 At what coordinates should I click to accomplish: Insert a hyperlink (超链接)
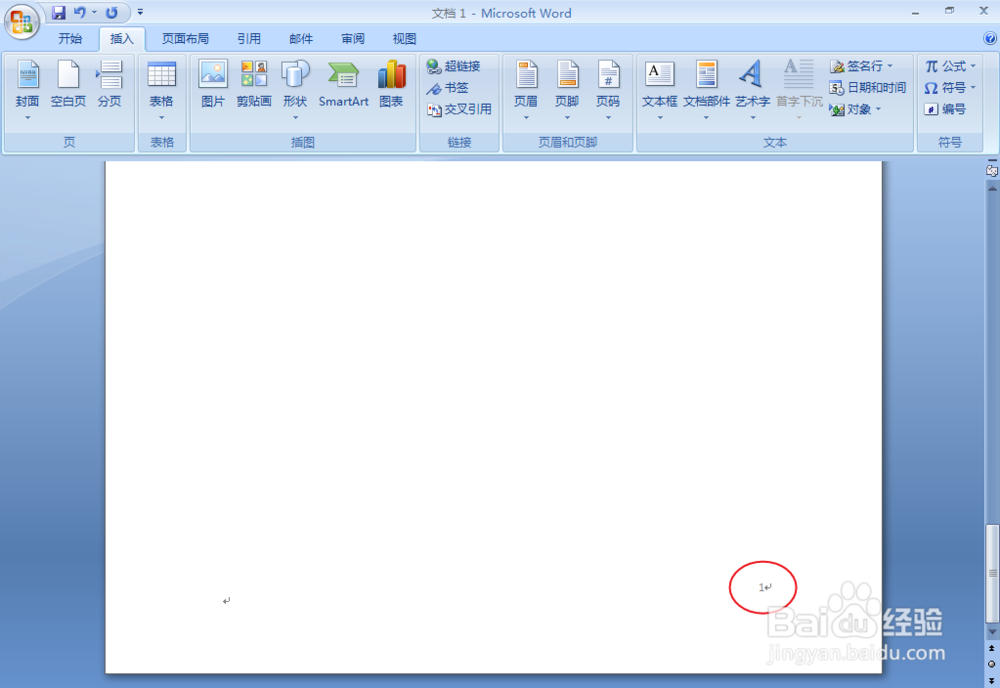point(453,66)
